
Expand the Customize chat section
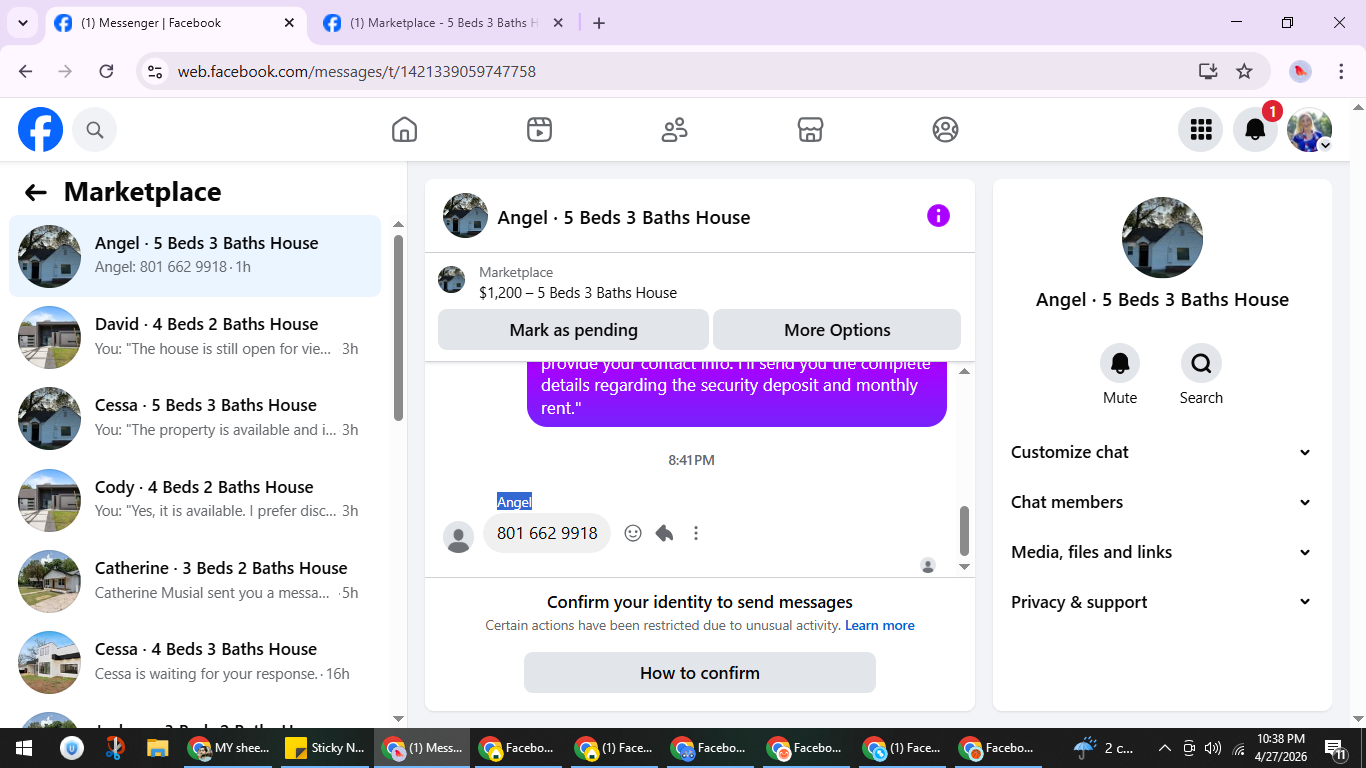tap(1162, 452)
